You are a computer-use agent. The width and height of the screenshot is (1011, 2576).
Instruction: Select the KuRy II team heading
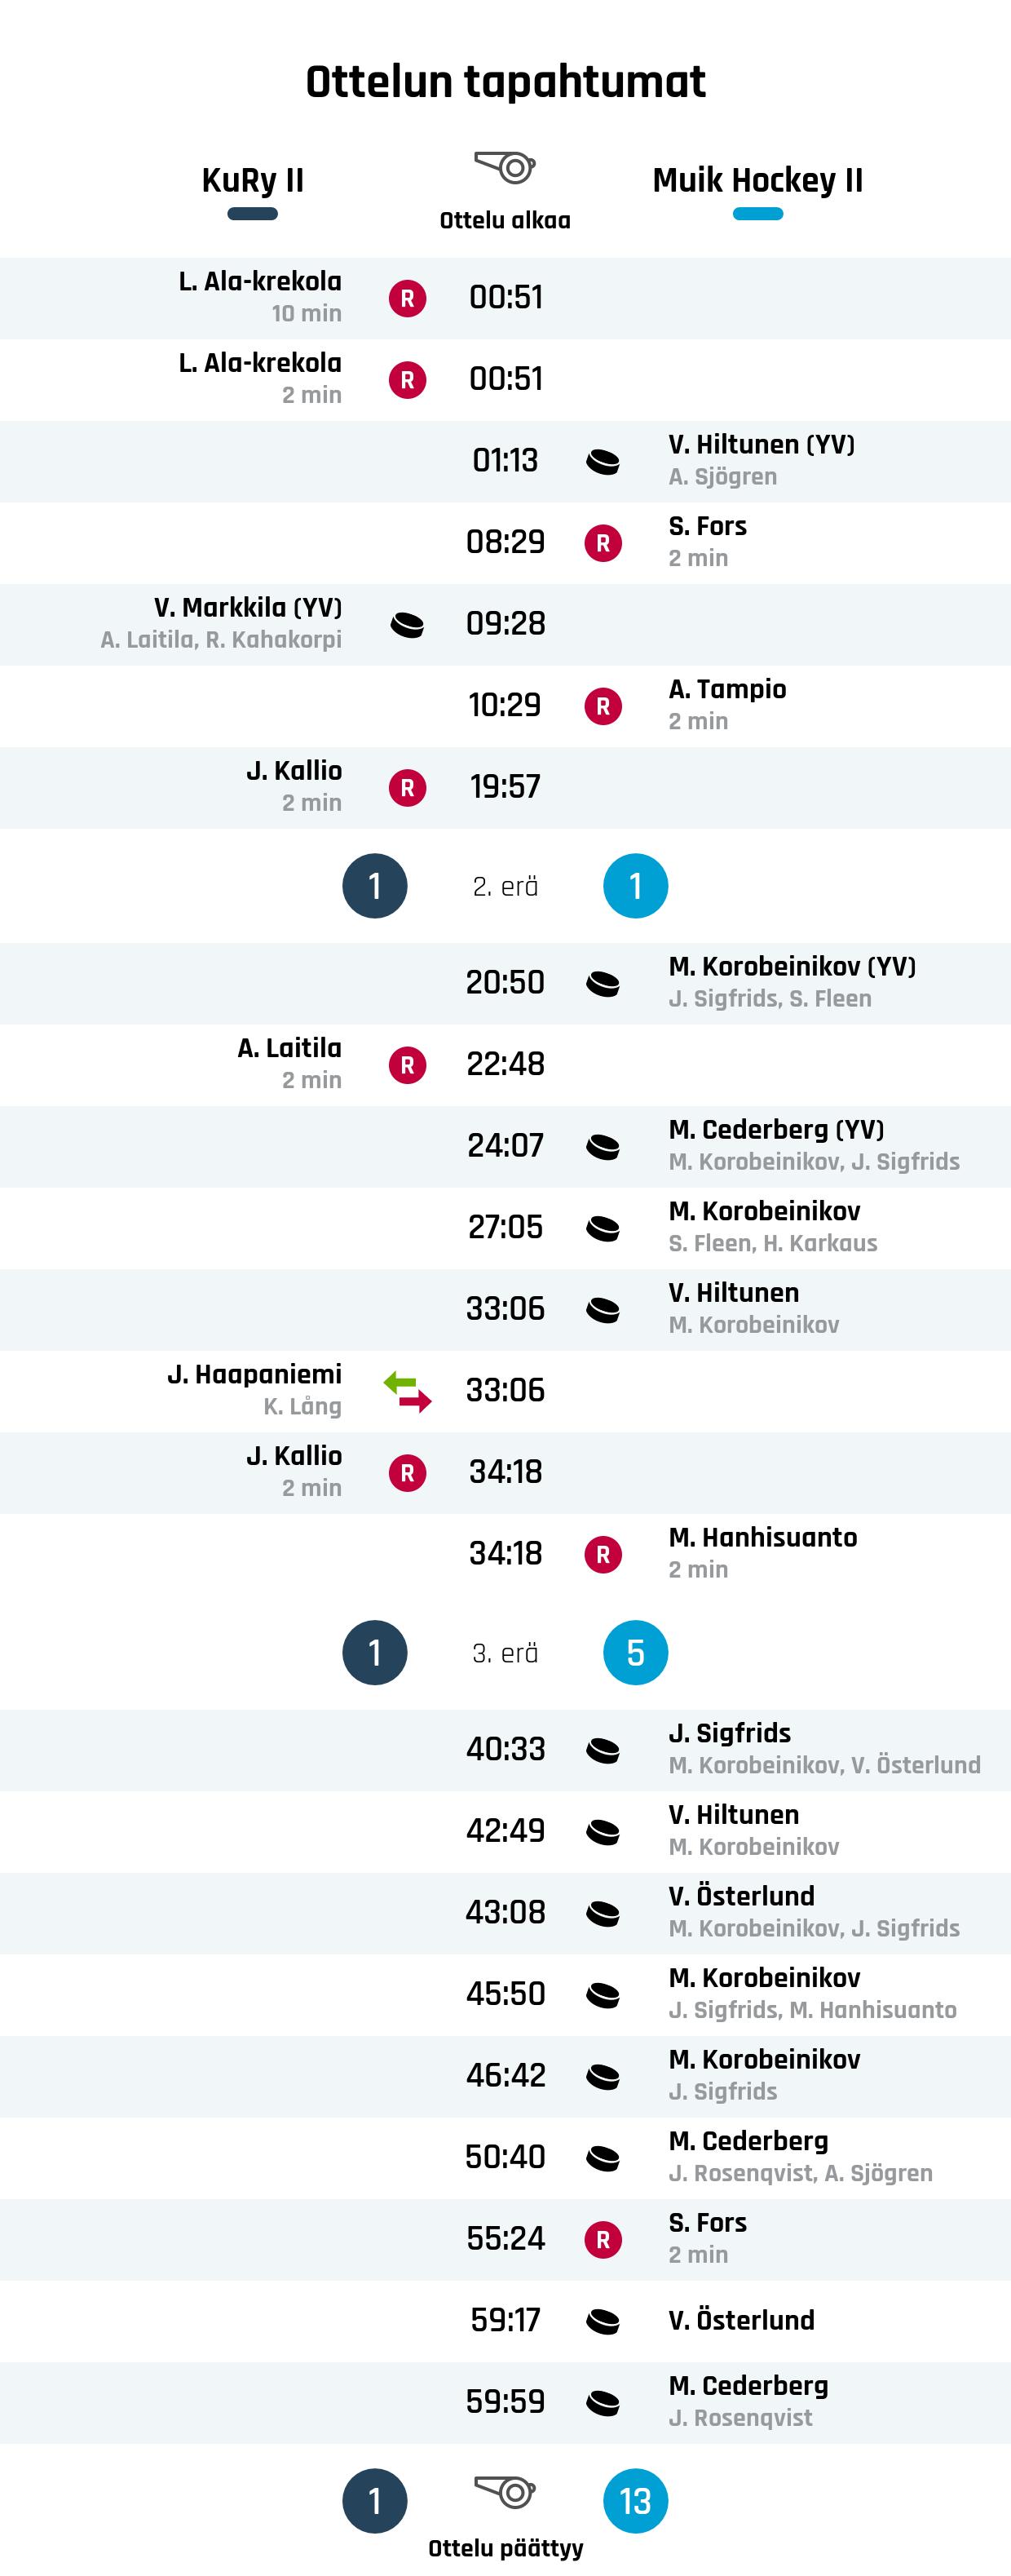point(252,180)
